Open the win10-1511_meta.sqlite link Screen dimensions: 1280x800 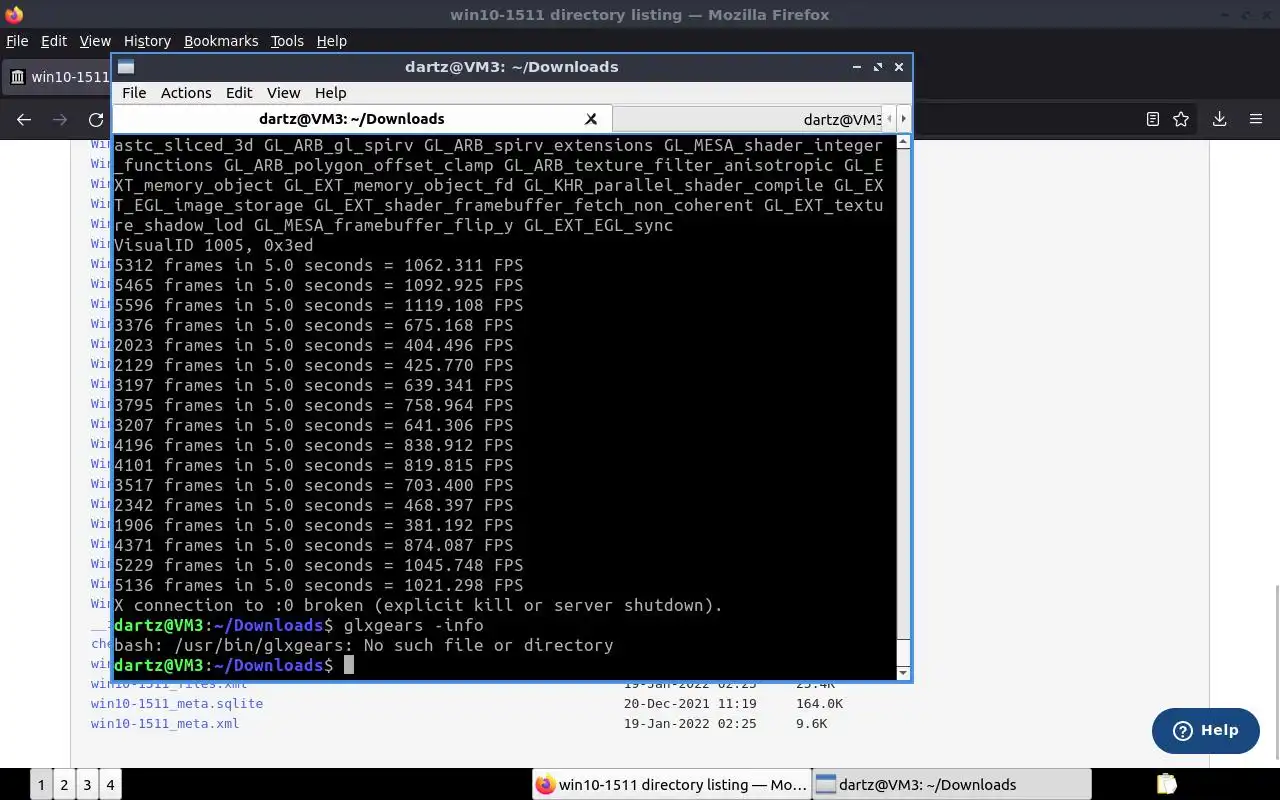coord(177,703)
